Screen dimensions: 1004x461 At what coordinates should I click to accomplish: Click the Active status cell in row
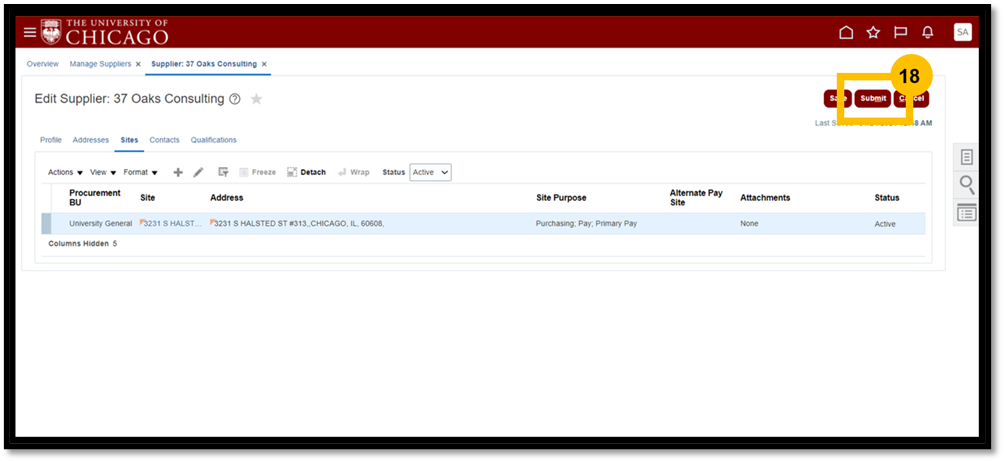[x=885, y=224]
